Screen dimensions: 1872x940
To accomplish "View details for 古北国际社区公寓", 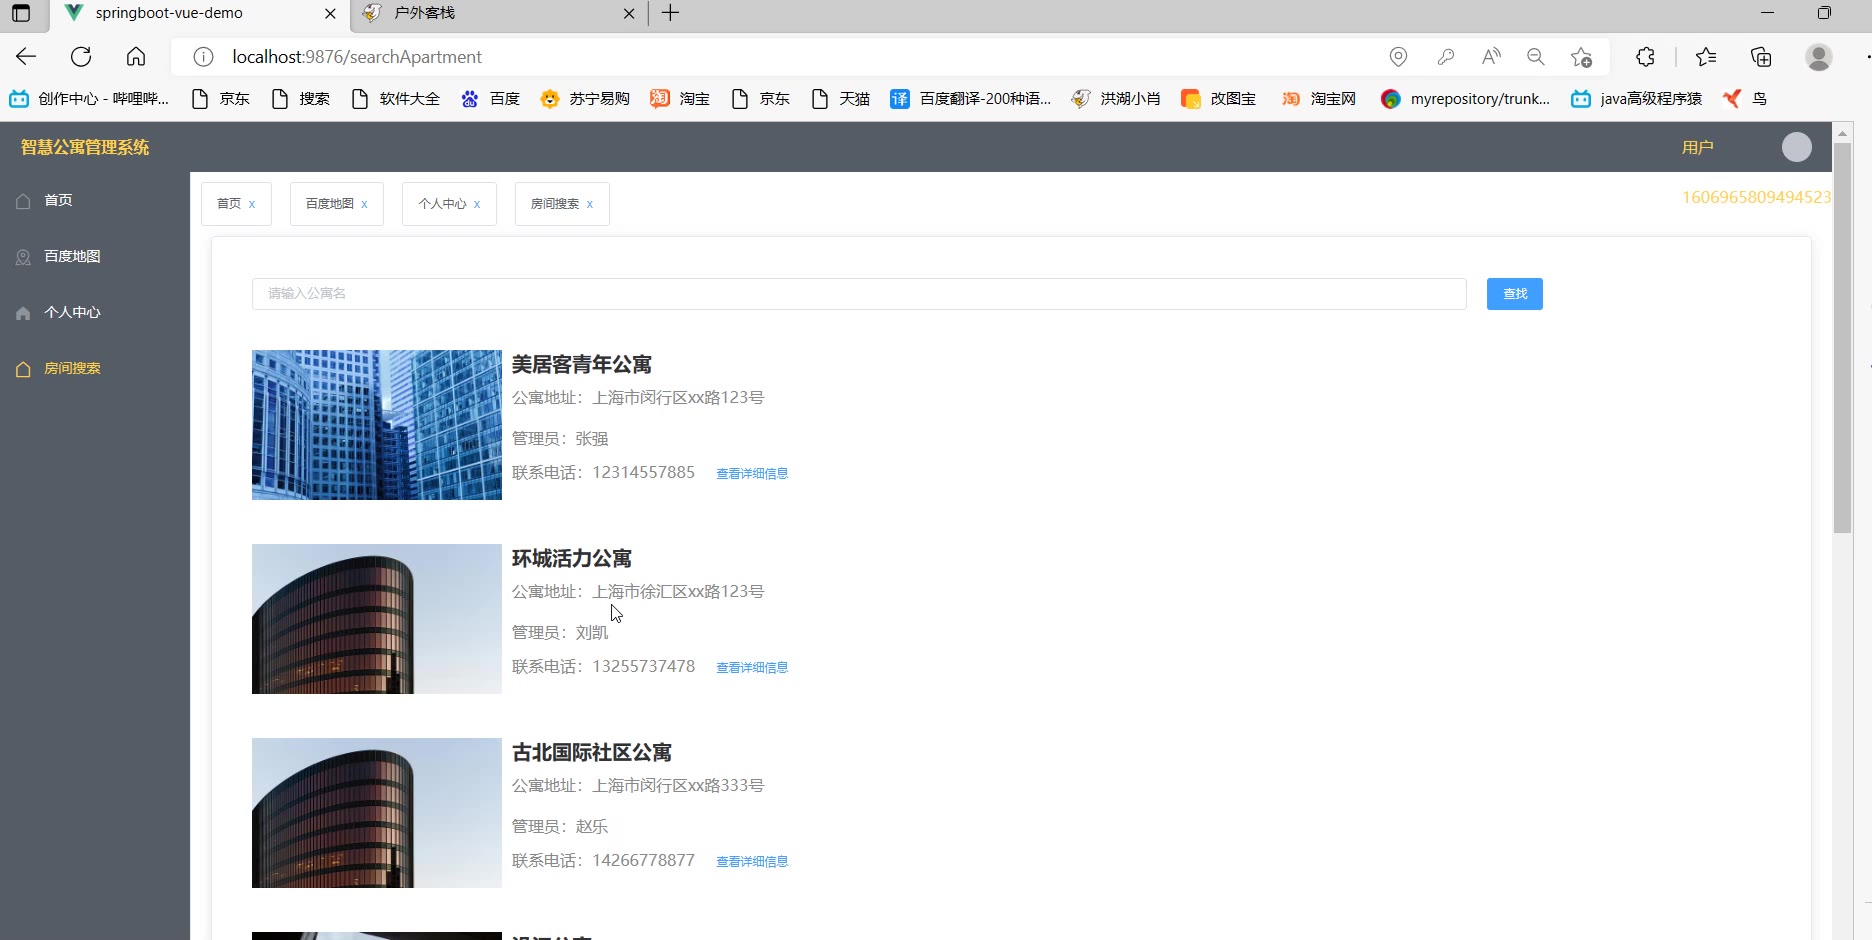I will click(x=752, y=862).
